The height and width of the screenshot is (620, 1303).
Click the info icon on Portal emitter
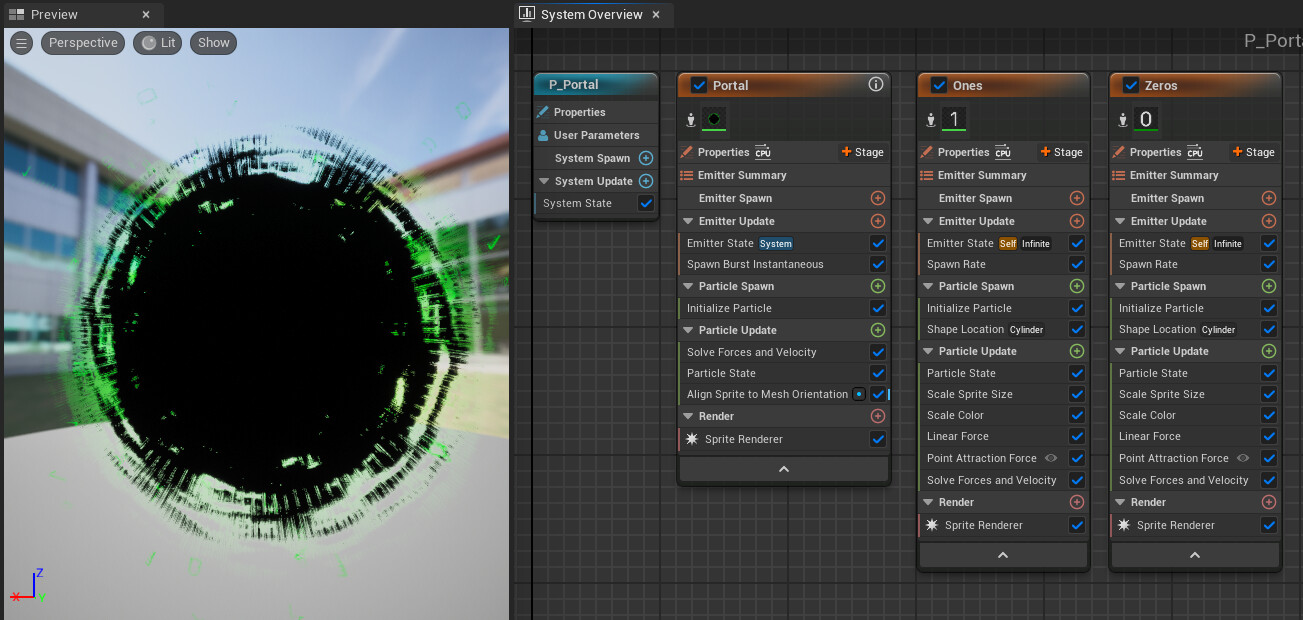point(876,85)
